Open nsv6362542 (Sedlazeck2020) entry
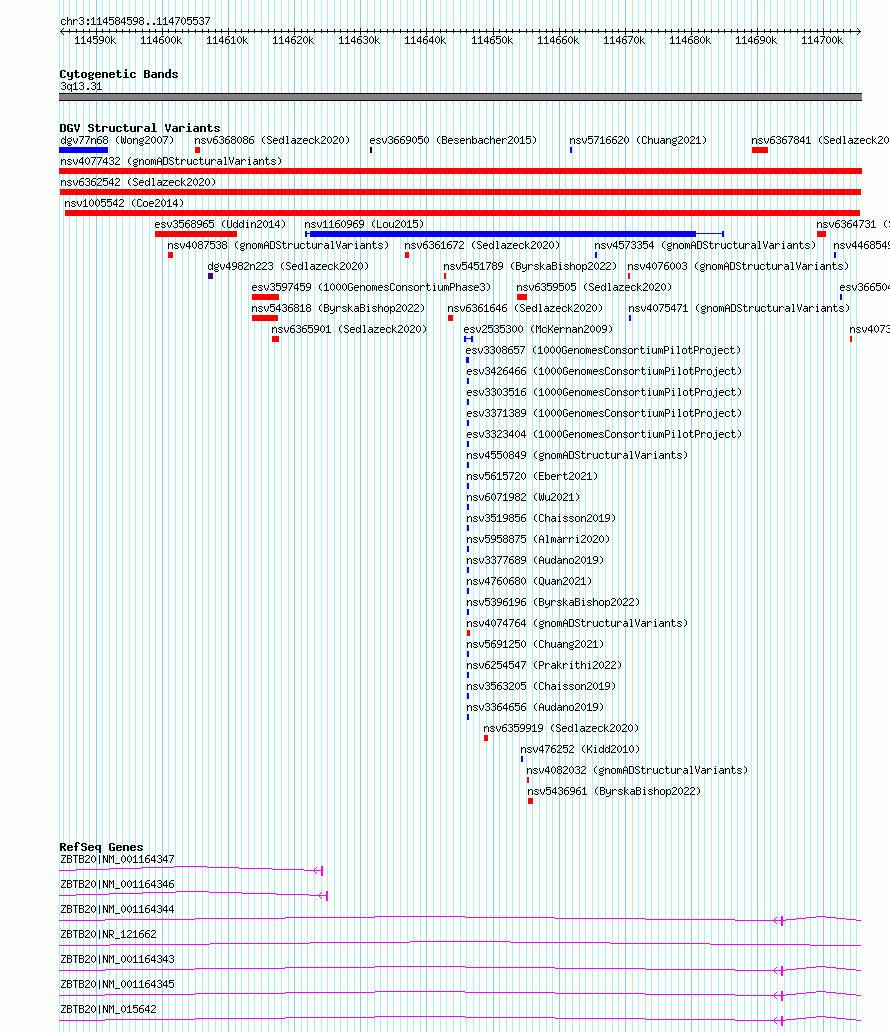890x1032 pixels. [138, 182]
